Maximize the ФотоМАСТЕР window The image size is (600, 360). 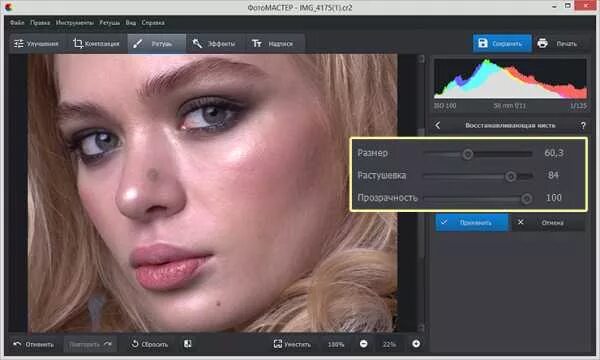pyautogui.click(x=568, y=6)
